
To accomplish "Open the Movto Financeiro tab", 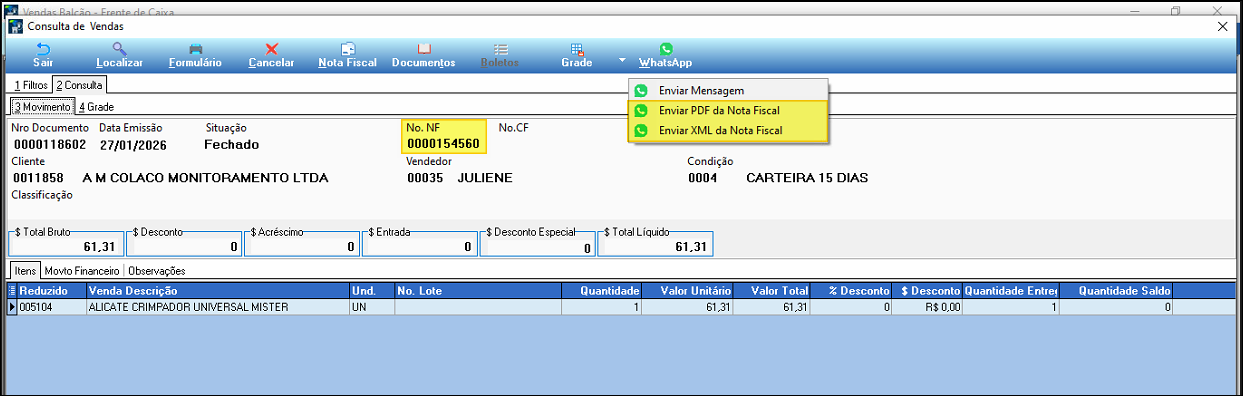I will click(x=83, y=270).
